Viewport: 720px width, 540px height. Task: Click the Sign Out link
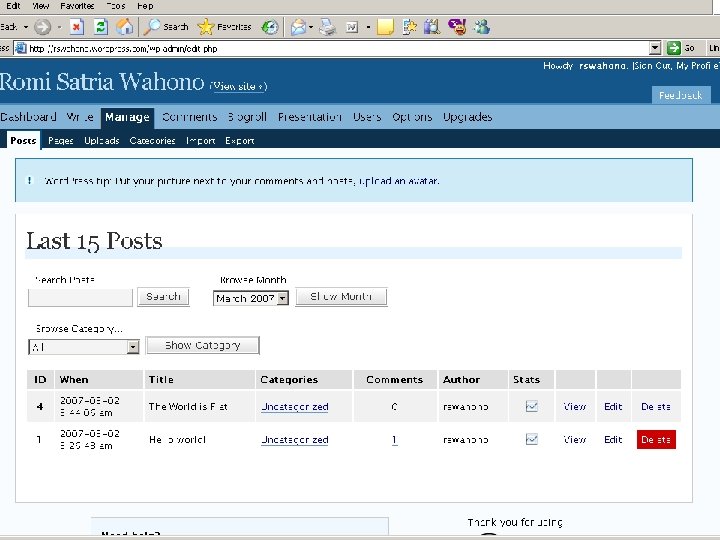pos(653,66)
